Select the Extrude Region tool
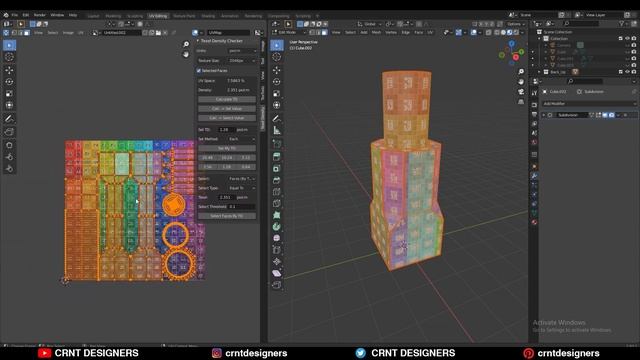The image size is (640, 360). (x=277, y=157)
